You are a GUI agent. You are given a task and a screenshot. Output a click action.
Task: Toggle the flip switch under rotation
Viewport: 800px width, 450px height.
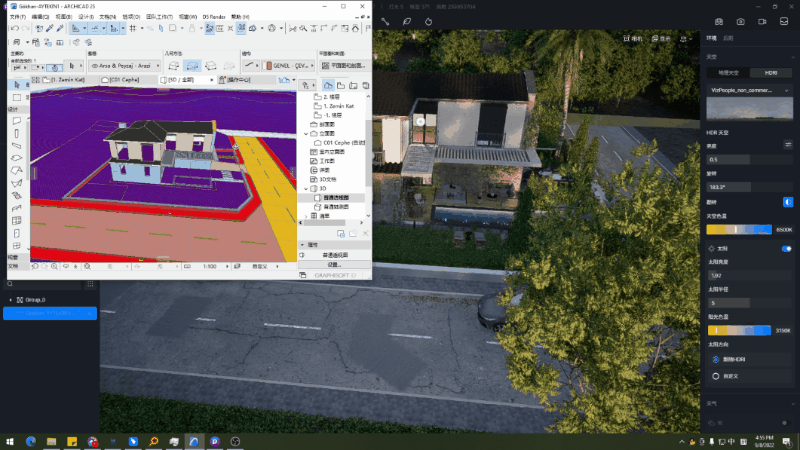click(x=787, y=201)
